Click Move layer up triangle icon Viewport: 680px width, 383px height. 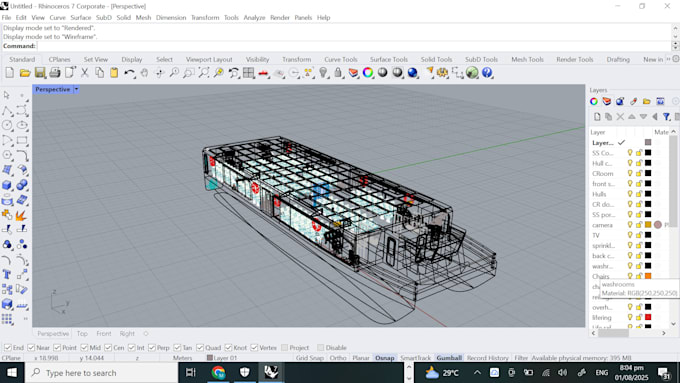pyautogui.click(x=632, y=117)
